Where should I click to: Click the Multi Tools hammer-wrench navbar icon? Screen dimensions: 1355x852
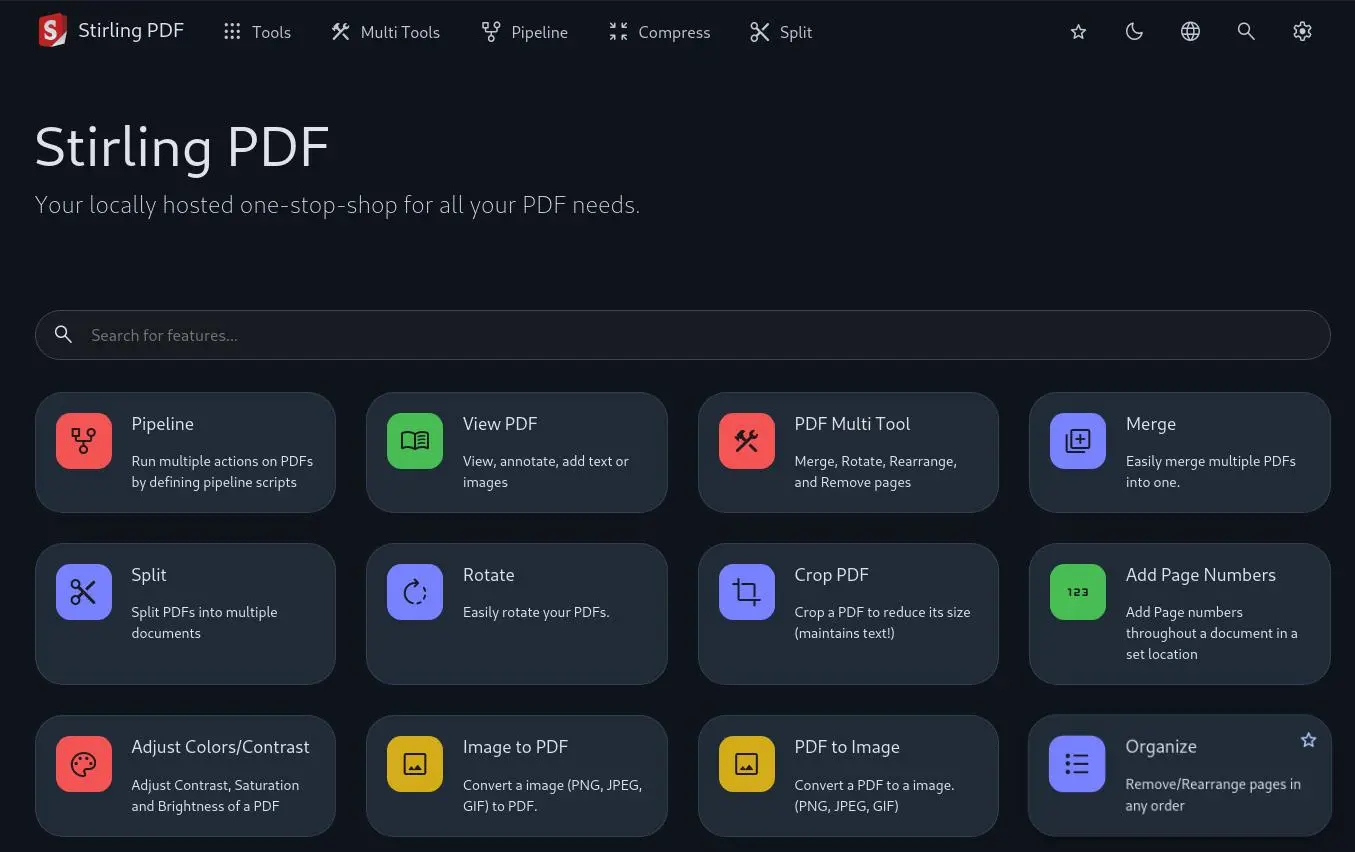coord(340,32)
